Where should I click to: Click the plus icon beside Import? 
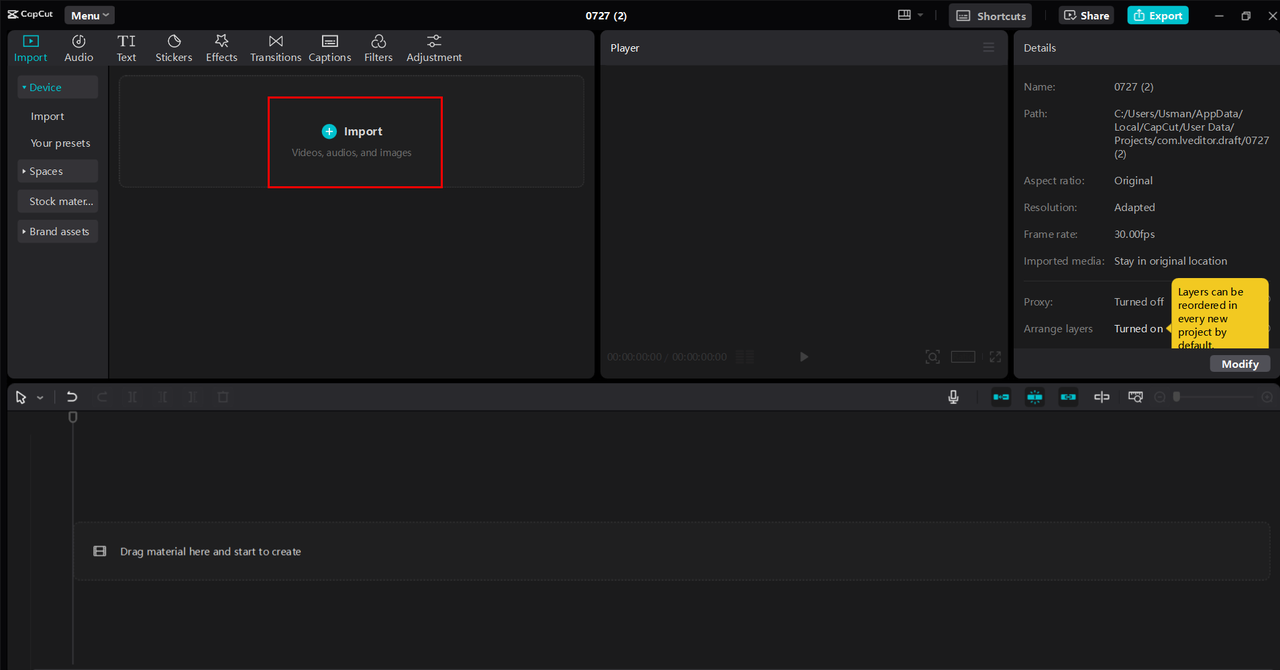click(329, 131)
